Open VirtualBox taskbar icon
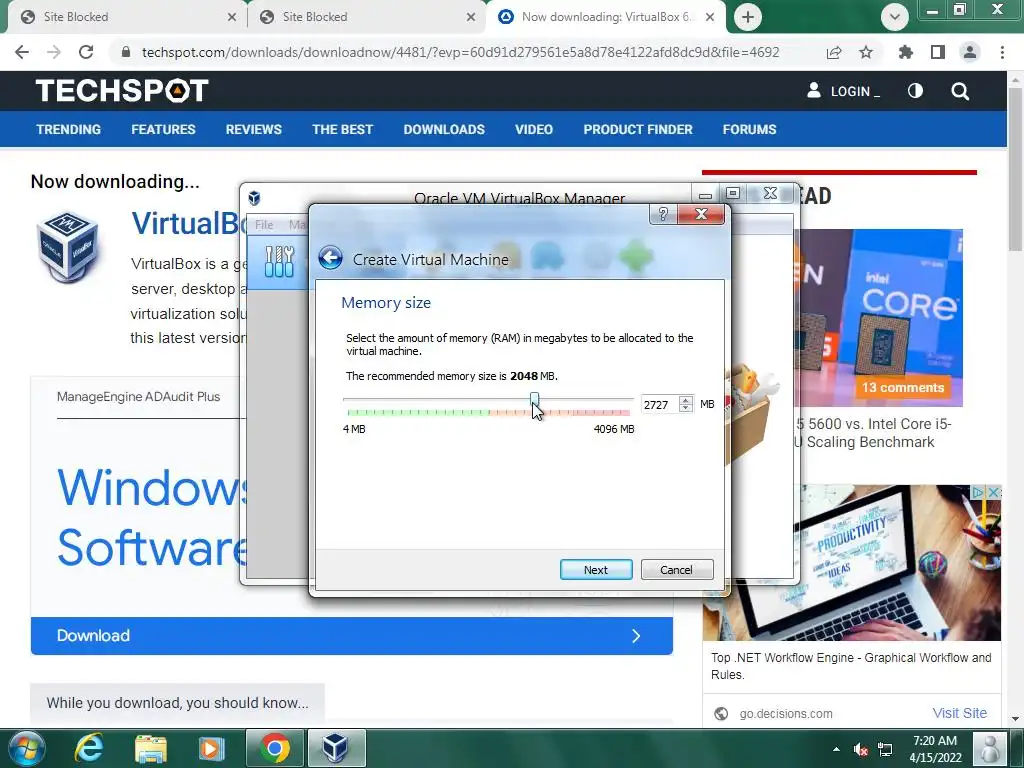Viewport: 1024px width, 768px height. [336, 748]
